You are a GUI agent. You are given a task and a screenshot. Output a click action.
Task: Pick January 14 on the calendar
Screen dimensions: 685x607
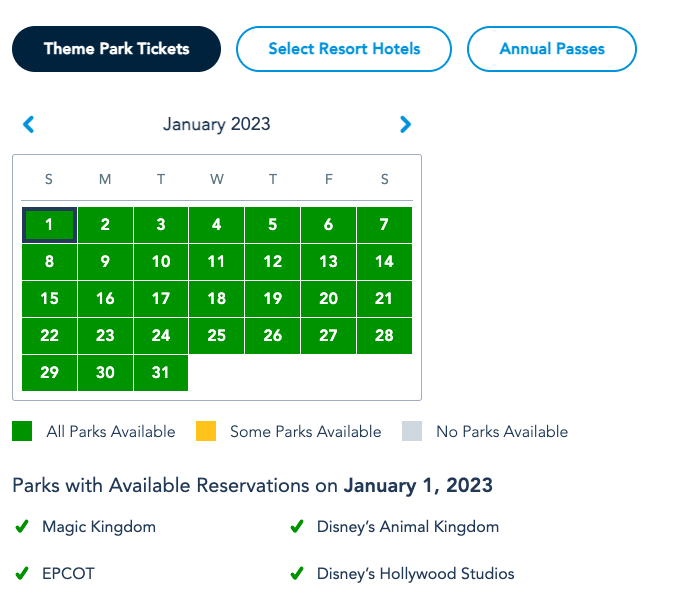(384, 262)
